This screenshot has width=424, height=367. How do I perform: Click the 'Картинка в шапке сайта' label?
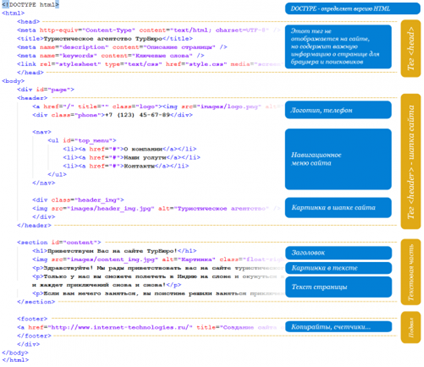click(338, 208)
